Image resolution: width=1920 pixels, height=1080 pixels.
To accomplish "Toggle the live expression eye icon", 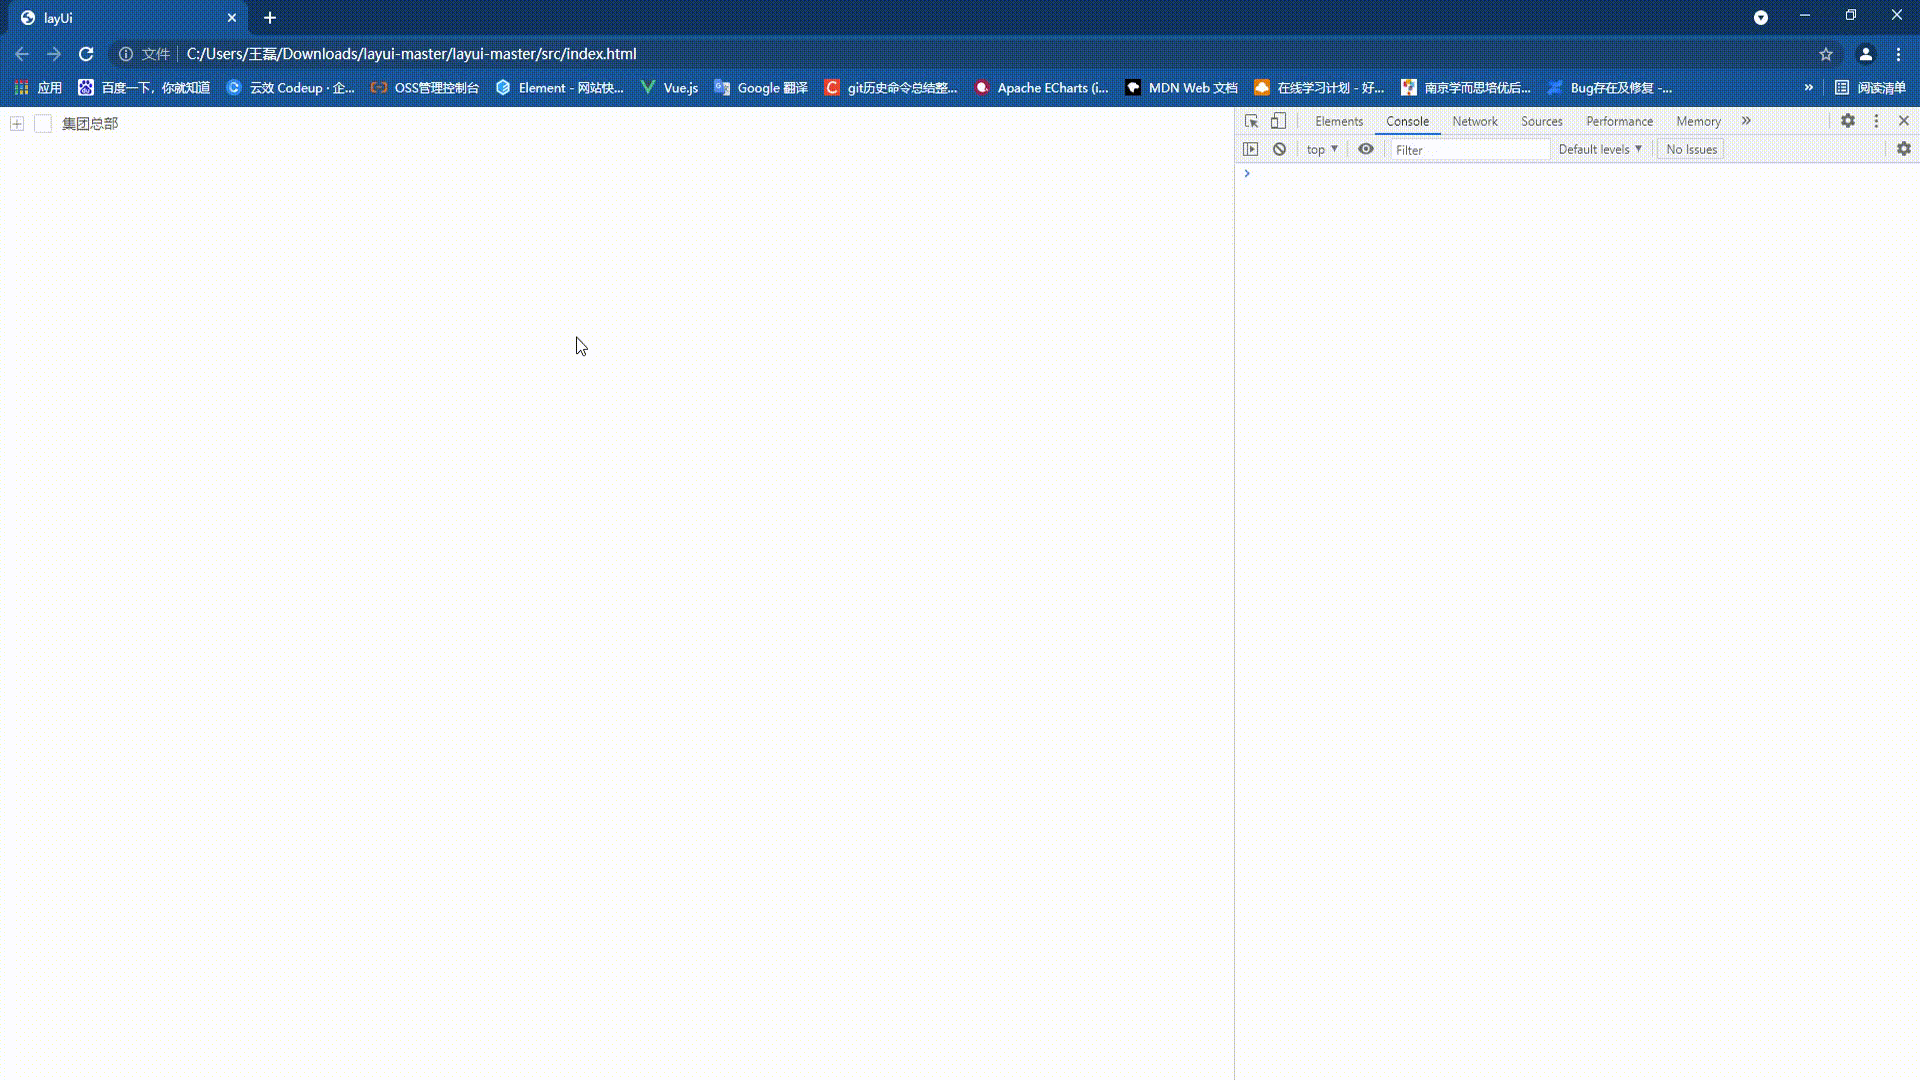I will [1365, 149].
